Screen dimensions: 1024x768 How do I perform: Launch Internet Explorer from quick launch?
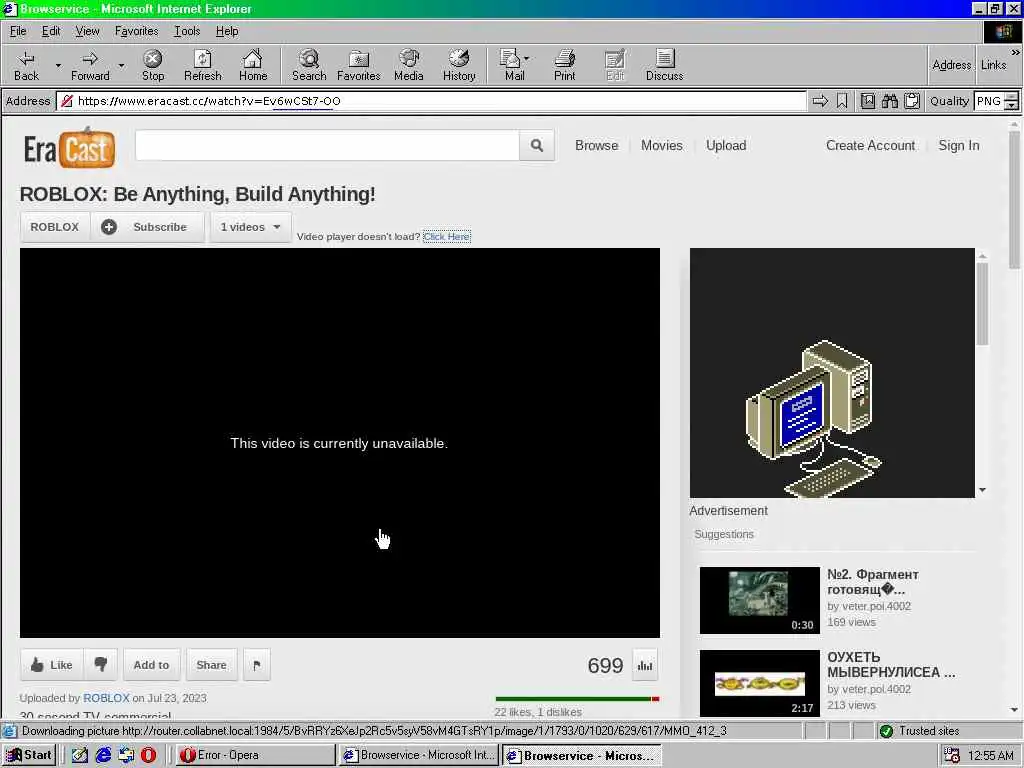[x=103, y=755]
